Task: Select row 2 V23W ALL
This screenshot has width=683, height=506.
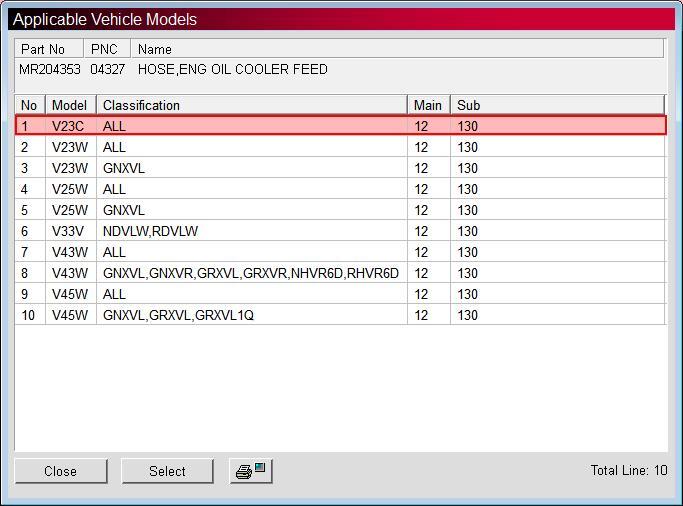Action: (x=341, y=147)
